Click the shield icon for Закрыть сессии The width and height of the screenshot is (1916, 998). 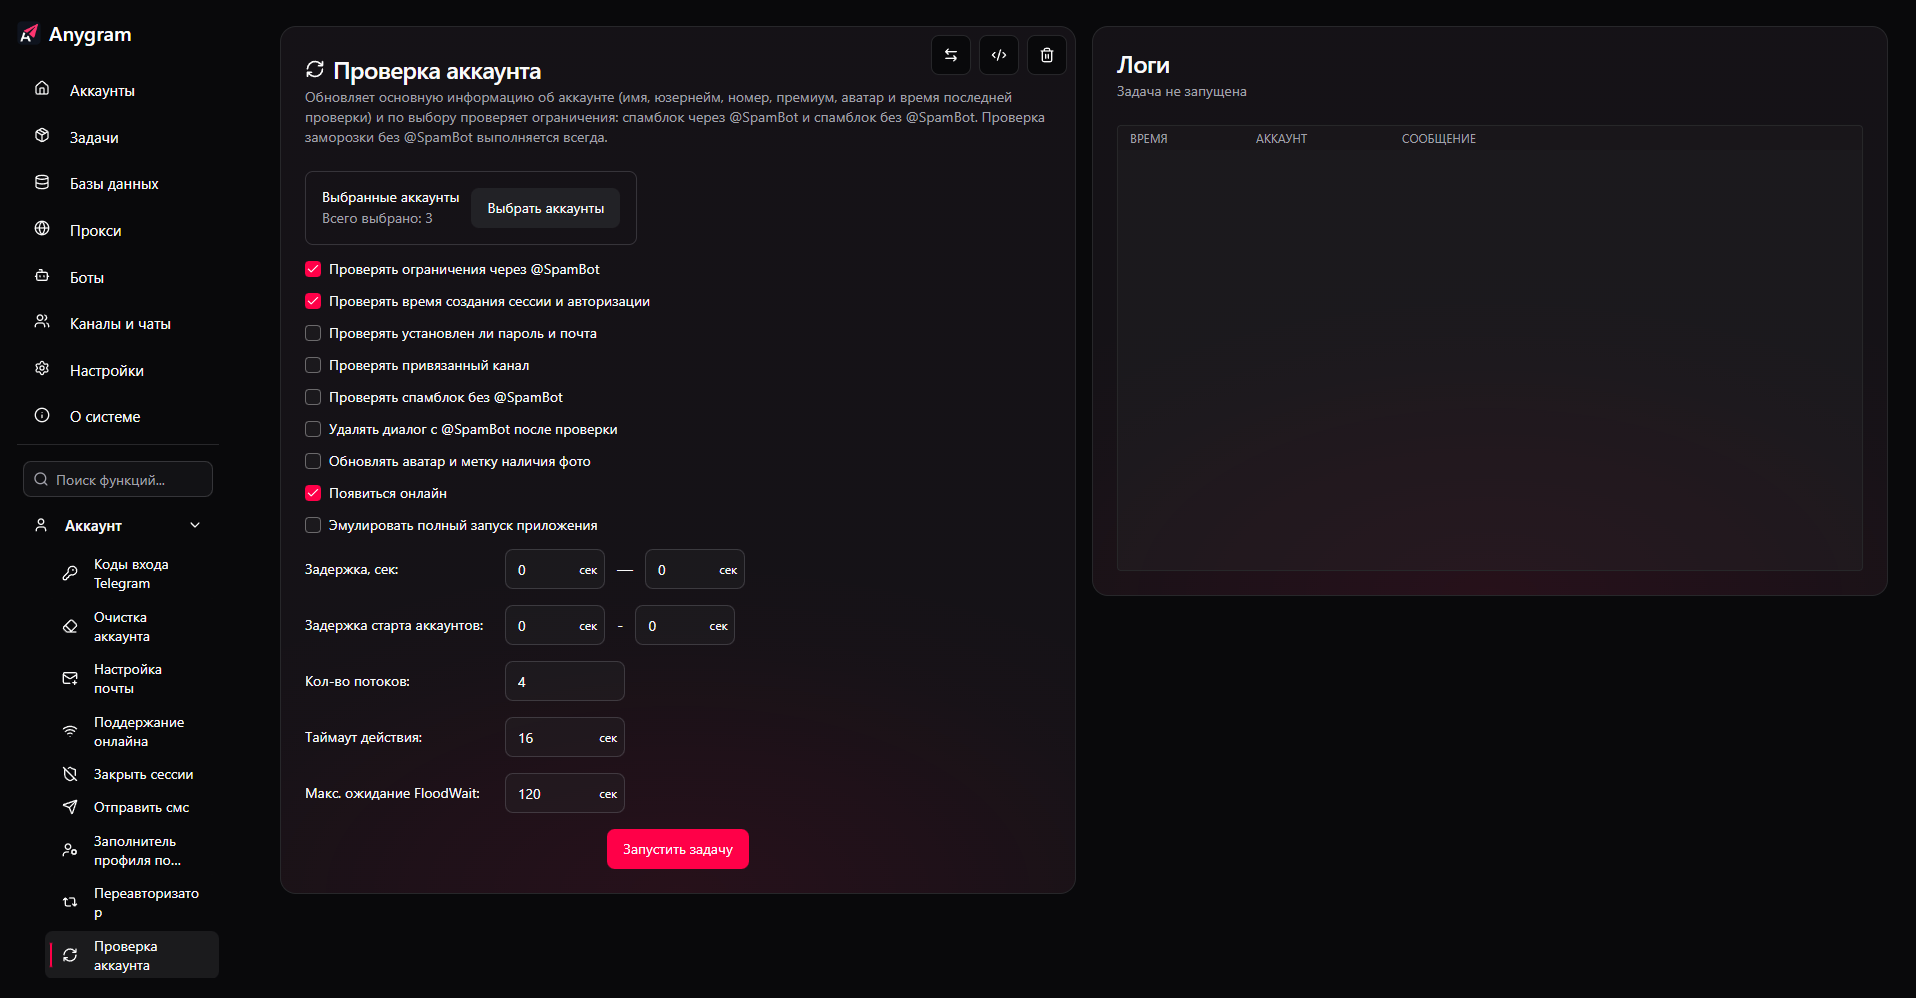tap(70, 774)
